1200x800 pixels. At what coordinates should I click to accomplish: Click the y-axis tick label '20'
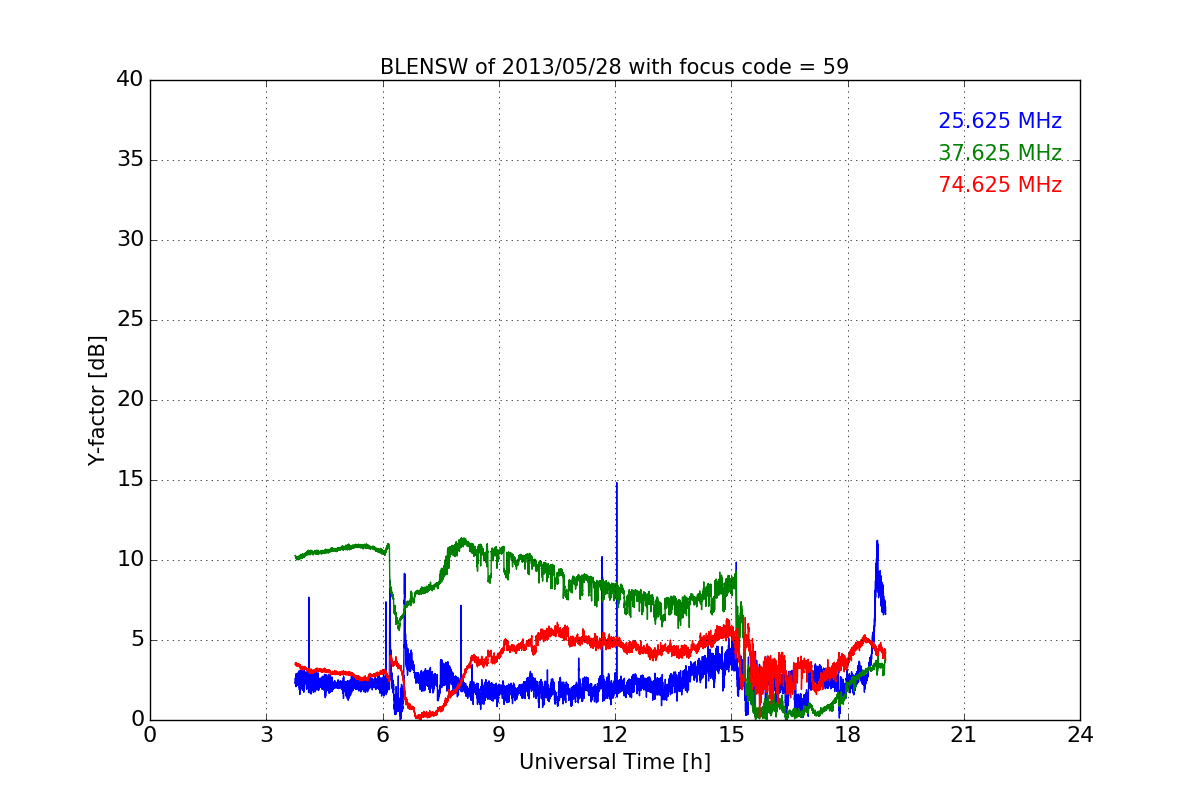coord(130,400)
